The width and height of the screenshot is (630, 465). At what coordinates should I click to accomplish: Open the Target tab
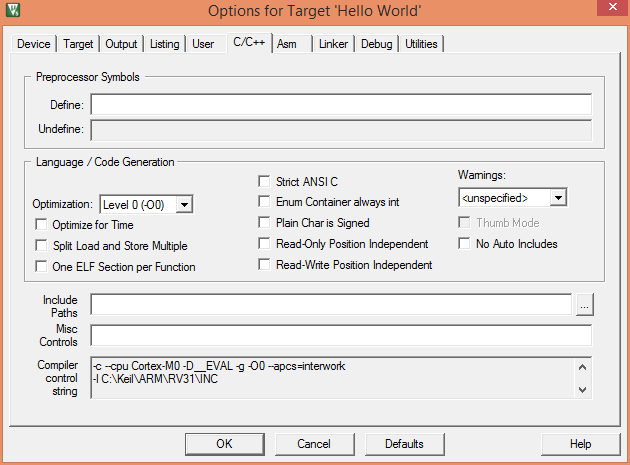pos(78,44)
